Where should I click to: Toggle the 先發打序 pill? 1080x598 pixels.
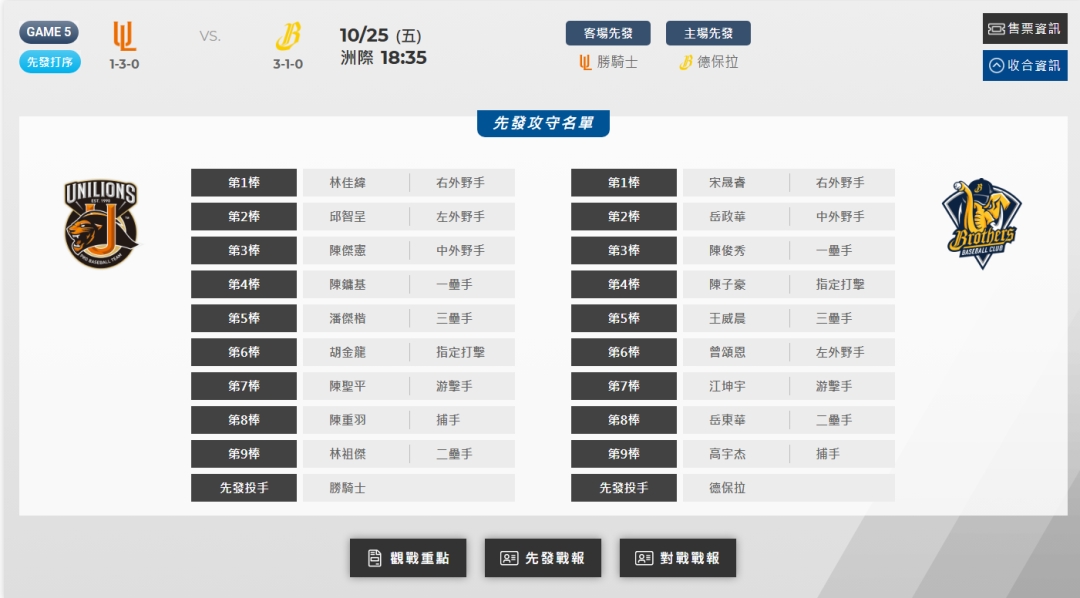click(x=50, y=62)
